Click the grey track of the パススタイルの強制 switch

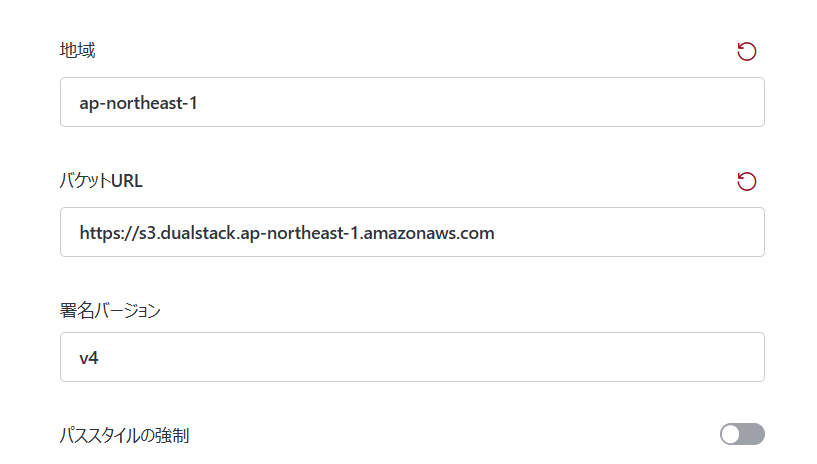753,434
